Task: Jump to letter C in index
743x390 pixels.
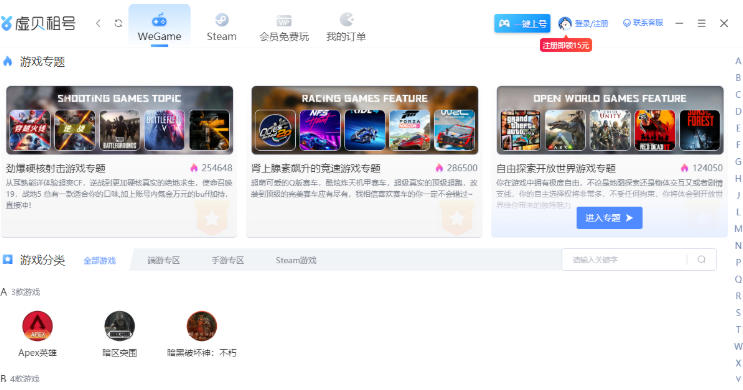Action: tap(738, 95)
